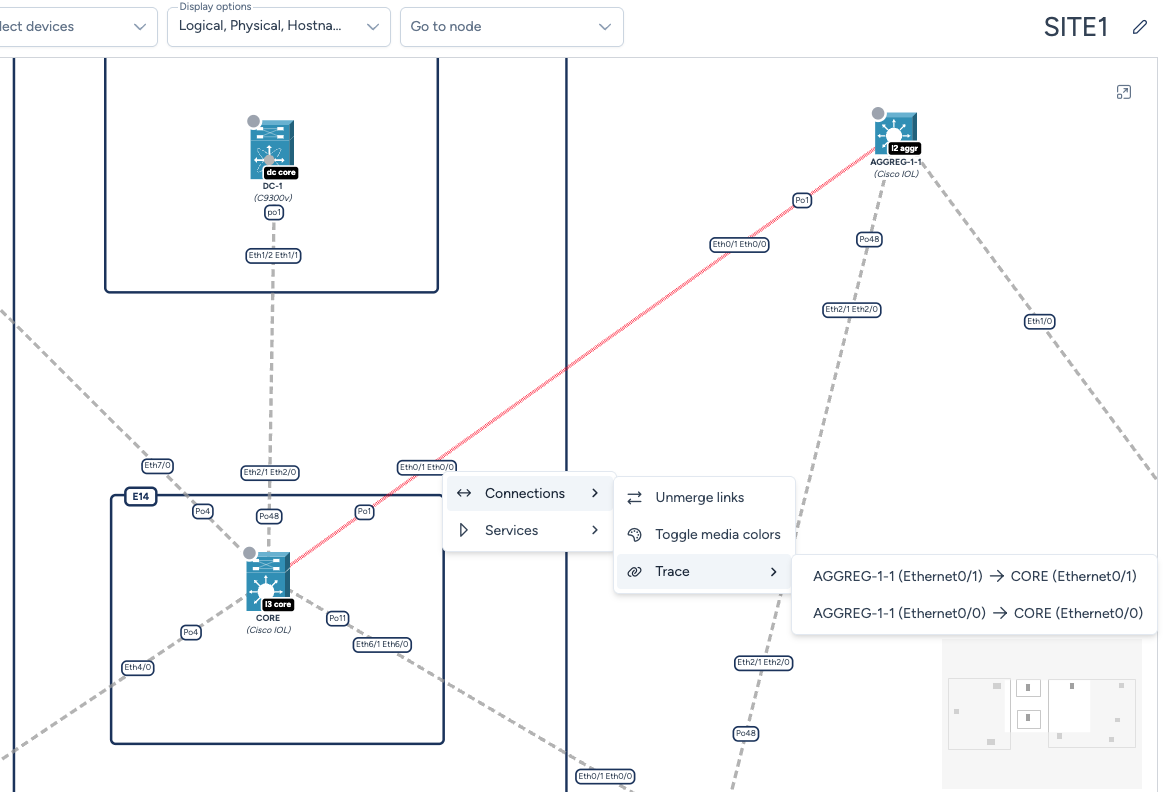Click the upper Po4 label inside E14
Viewport: 1175px width, 792px height.
[202, 512]
